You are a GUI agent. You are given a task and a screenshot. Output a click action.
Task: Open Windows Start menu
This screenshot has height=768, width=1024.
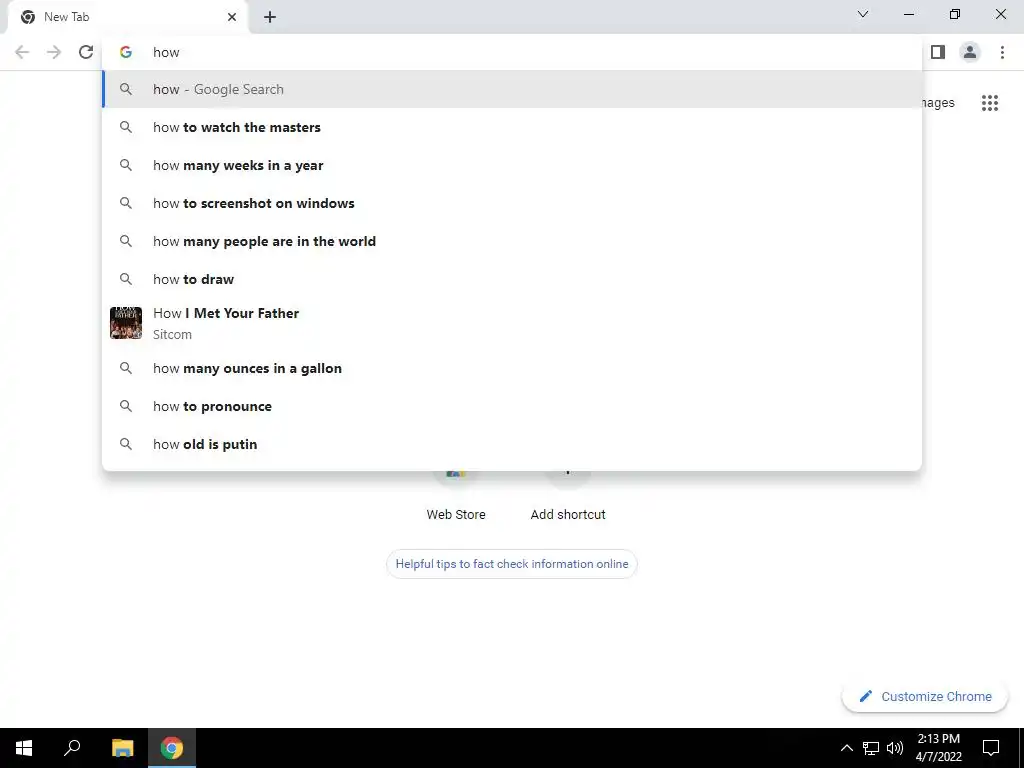(x=24, y=748)
